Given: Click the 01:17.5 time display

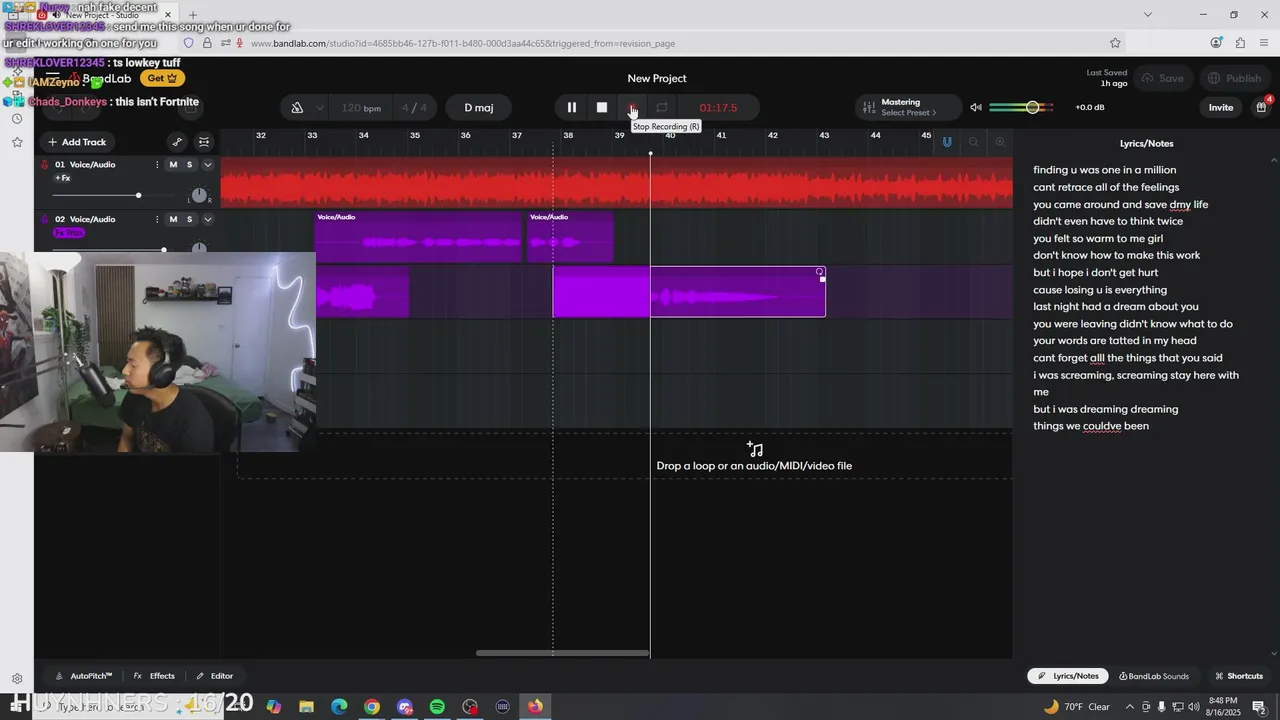Looking at the screenshot, I should [718, 108].
